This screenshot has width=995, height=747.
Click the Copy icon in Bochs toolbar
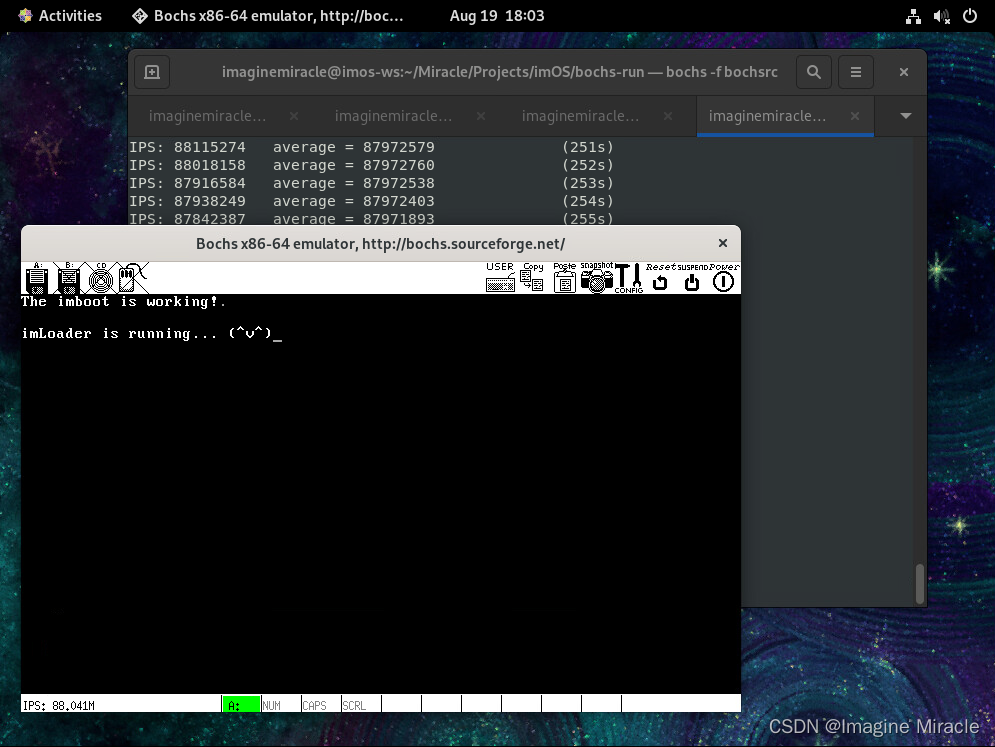532,277
